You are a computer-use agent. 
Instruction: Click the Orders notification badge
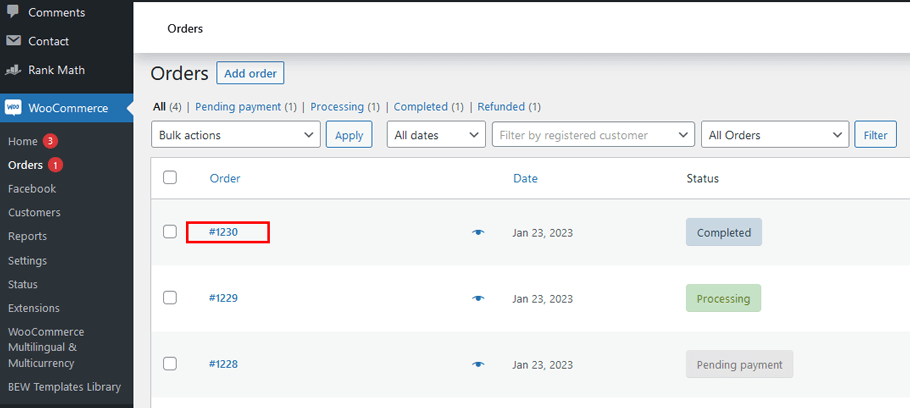[56, 165]
